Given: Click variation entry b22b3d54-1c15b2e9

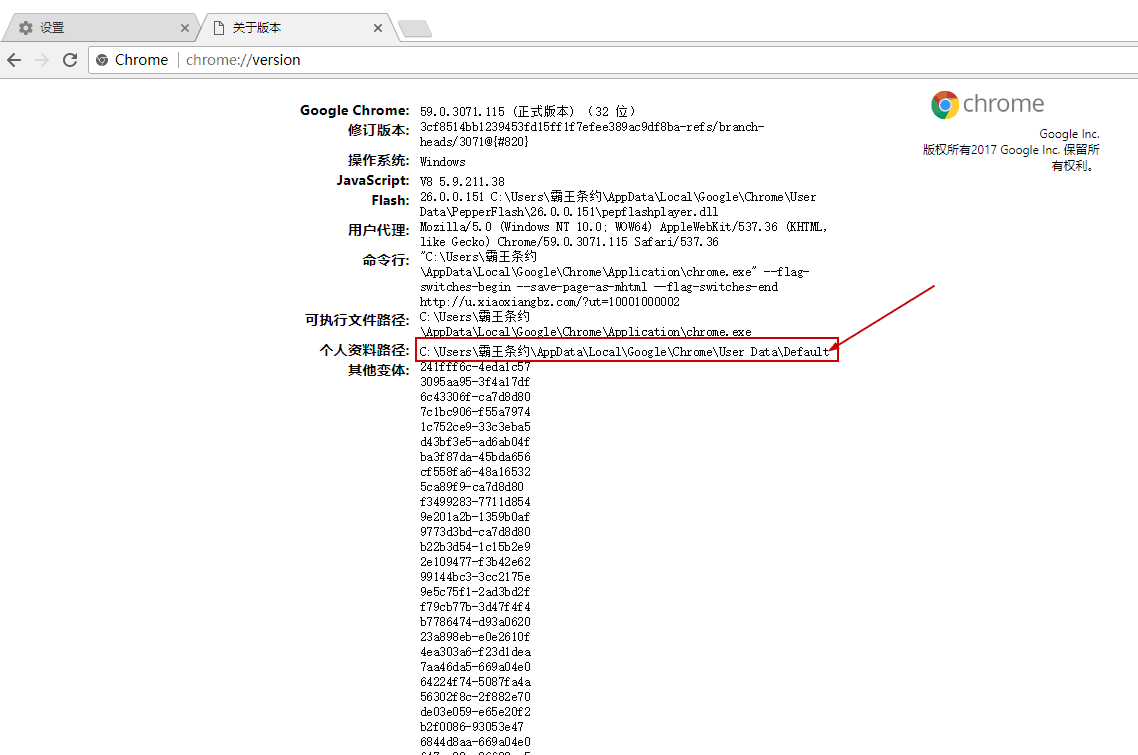Looking at the screenshot, I should [x=475, y=547].
